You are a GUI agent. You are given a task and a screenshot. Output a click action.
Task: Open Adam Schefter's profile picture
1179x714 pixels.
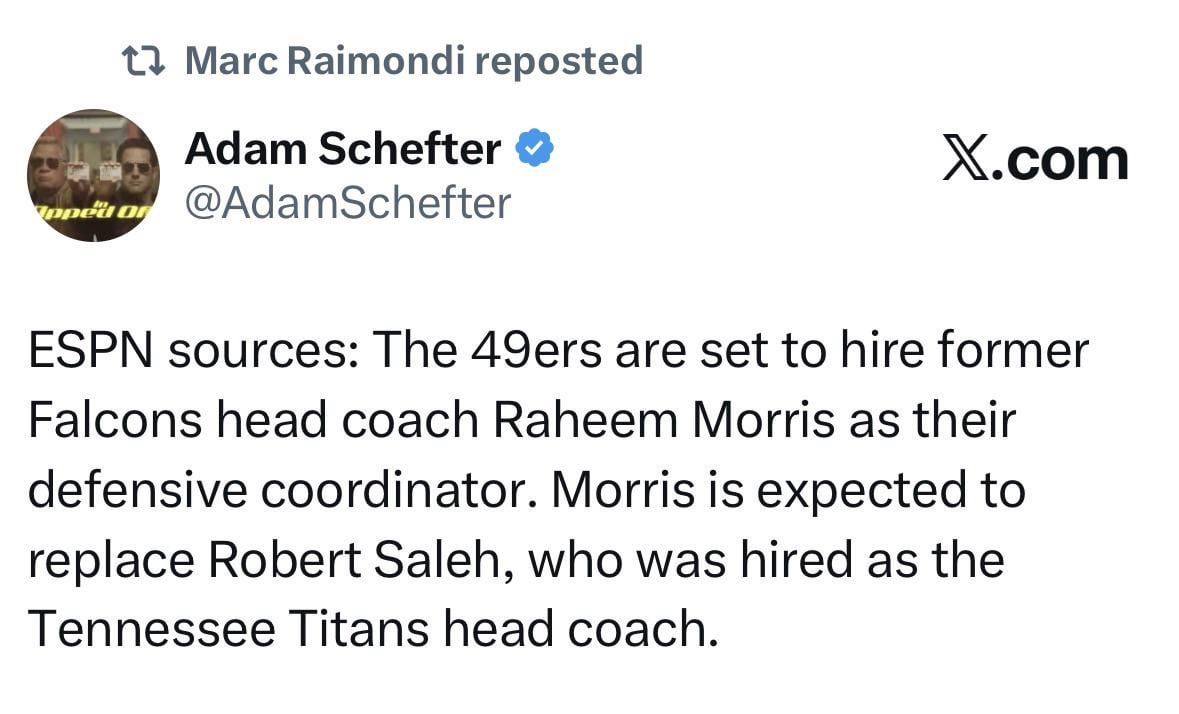pyautogui.click(x=93, y=175)
